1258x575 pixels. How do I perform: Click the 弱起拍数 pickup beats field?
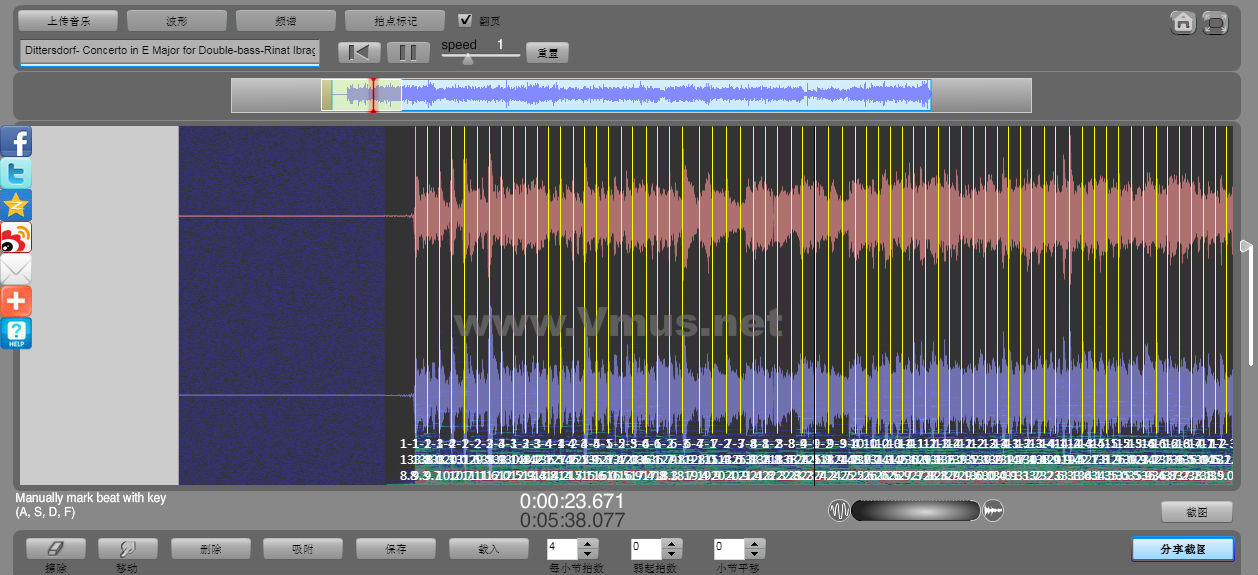pos(647,548)
